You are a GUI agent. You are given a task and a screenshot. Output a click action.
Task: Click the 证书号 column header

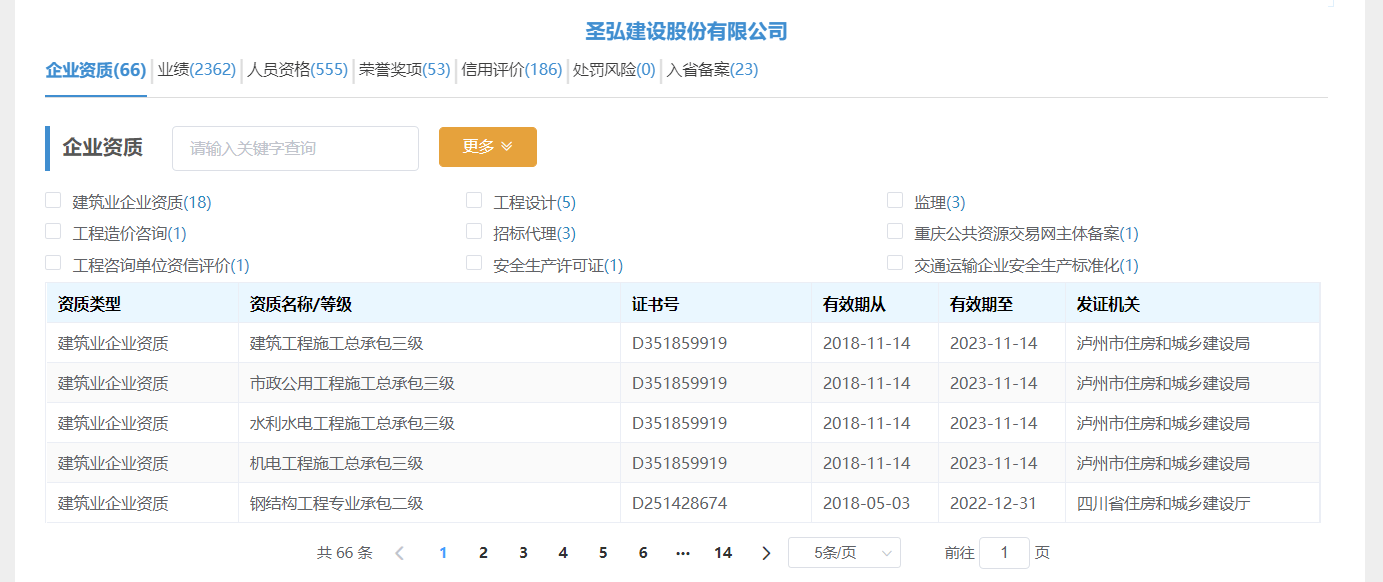pyautogui.click(x=715, y=303)
